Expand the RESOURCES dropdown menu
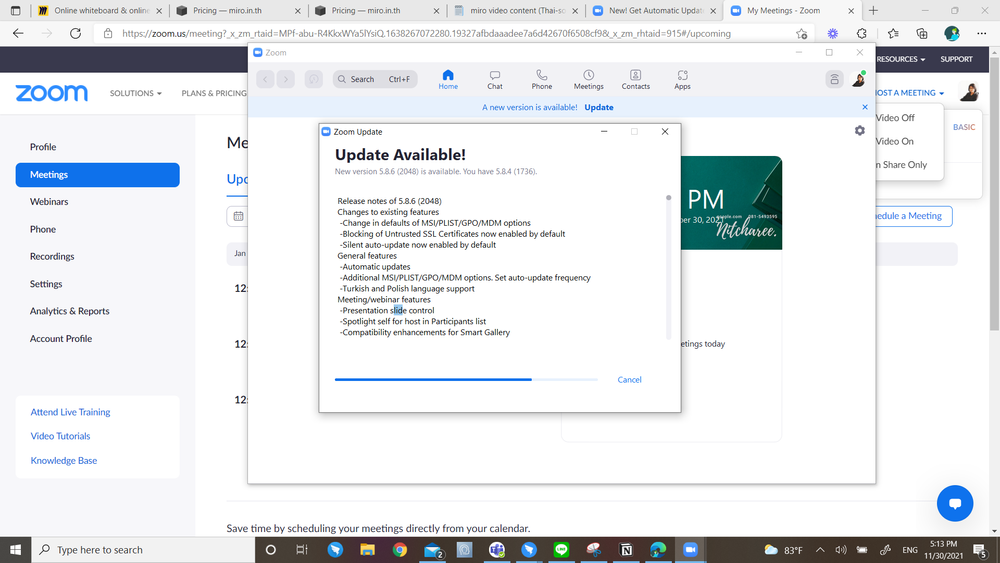This screenshot has height=563, width=1000. tap(901, 59)
